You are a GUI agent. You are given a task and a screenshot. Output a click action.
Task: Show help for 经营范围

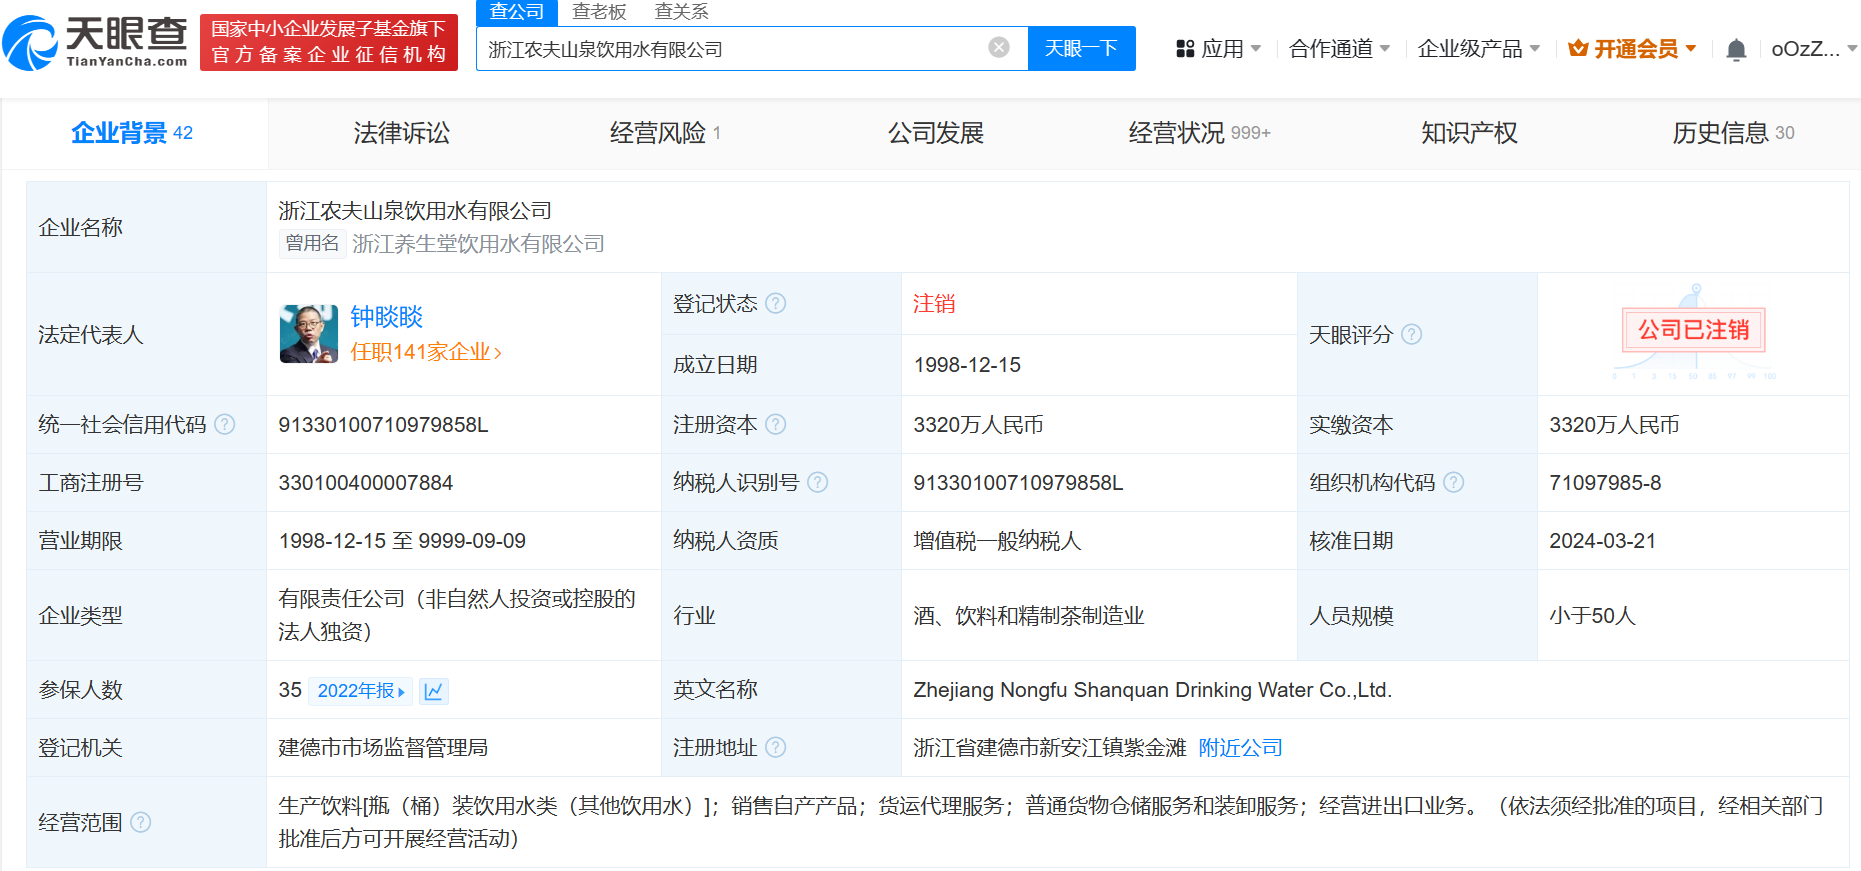(x=141, y=822)
